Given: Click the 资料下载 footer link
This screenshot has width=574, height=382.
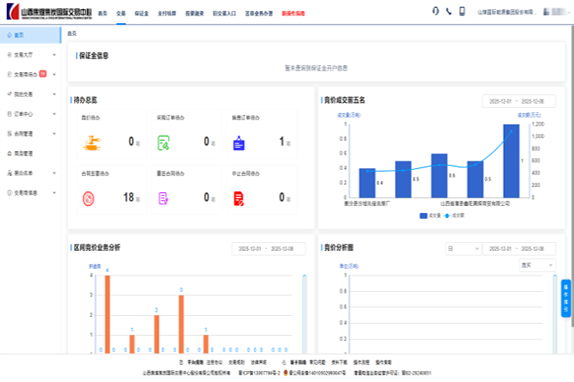Looking at the screenshot, I should tap(339, 362).
